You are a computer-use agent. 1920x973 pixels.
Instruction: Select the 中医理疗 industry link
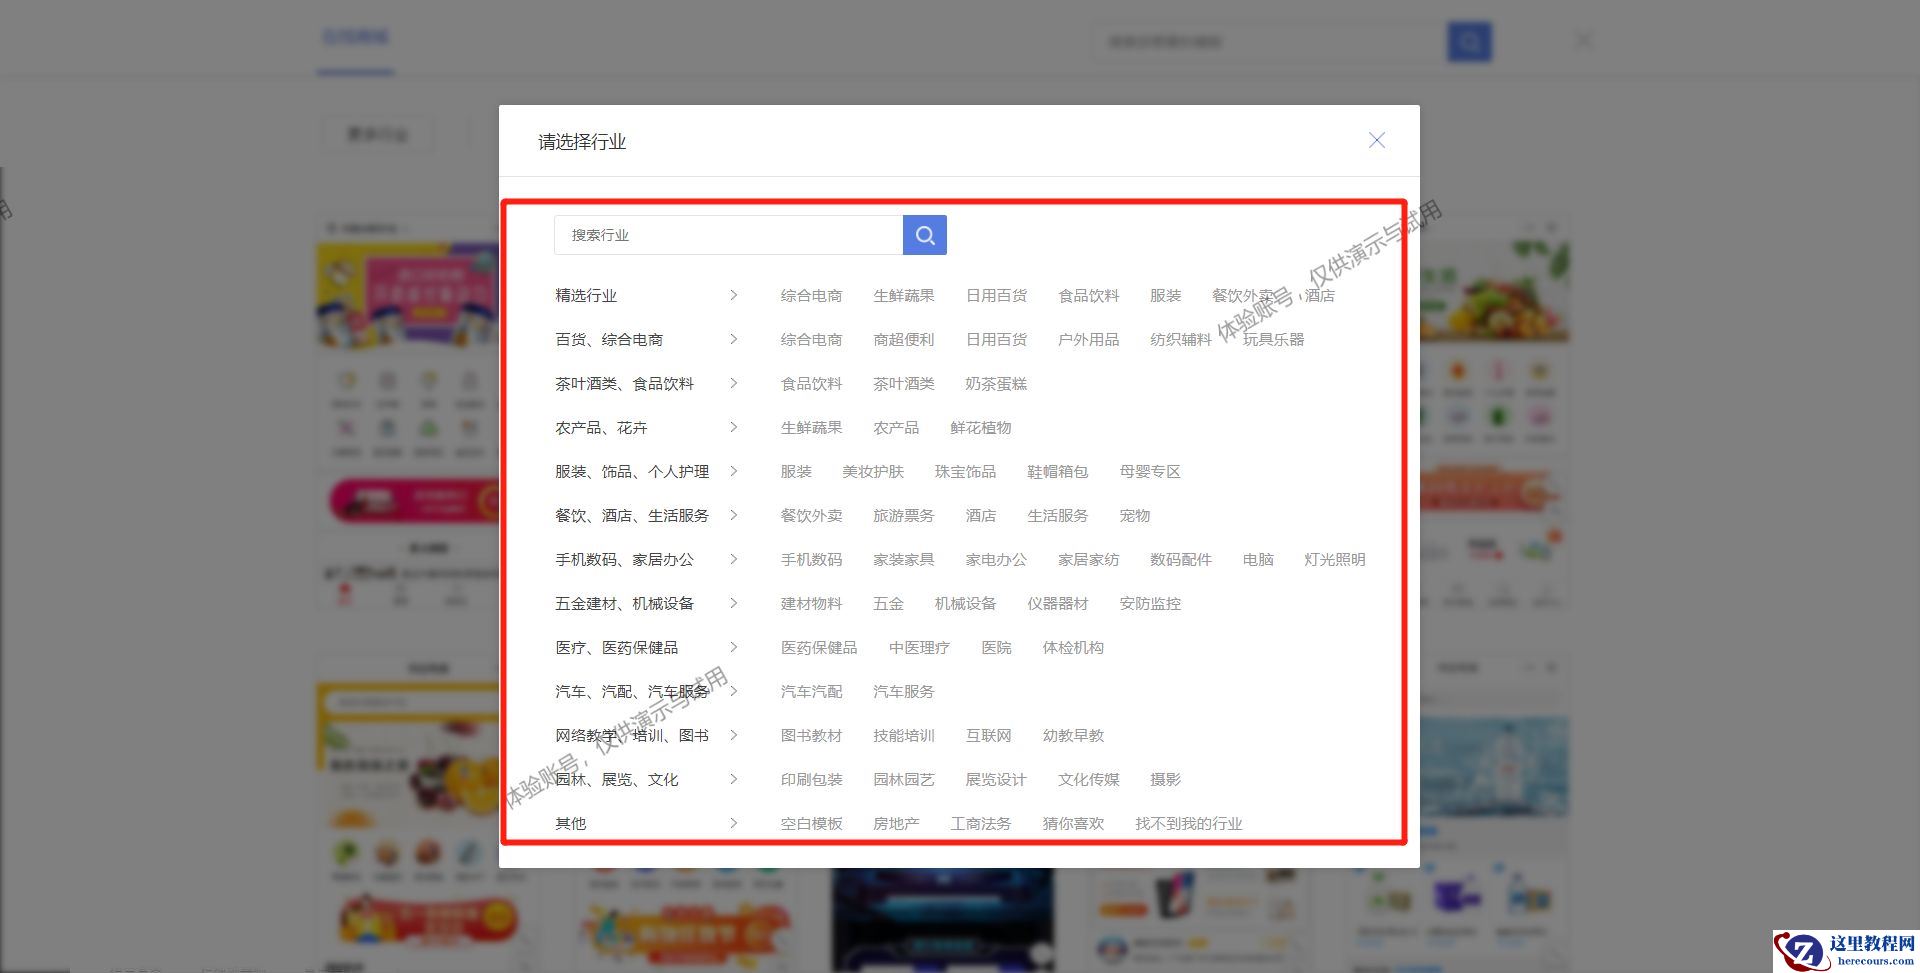coord(919,648)
